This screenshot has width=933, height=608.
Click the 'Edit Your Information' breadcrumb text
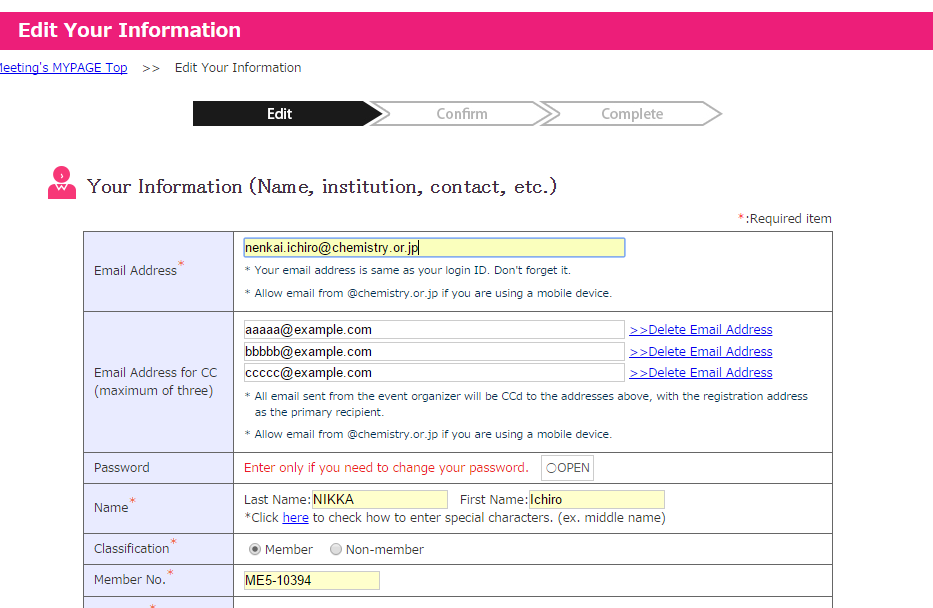coord(238,68)
